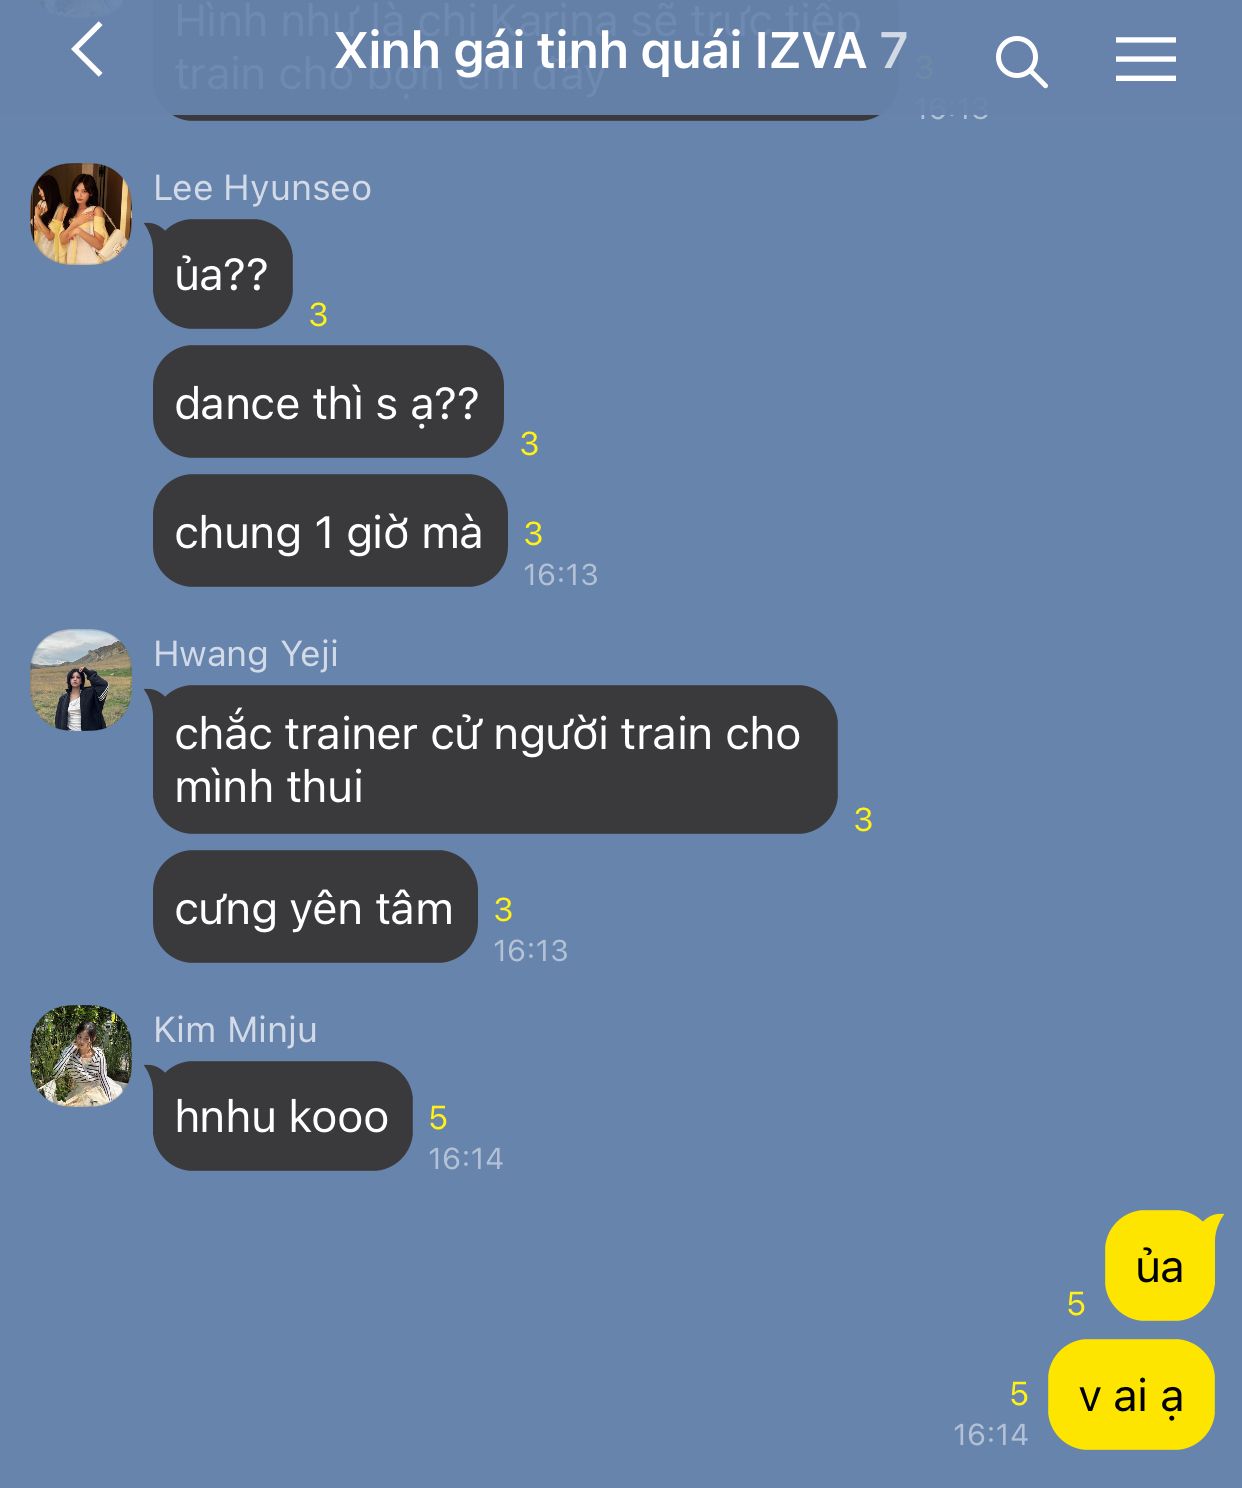Viewport: 1242px width, 1488px height.
Task: Open Lee Hyunseo's profile picture
Action: pos(81,214)
